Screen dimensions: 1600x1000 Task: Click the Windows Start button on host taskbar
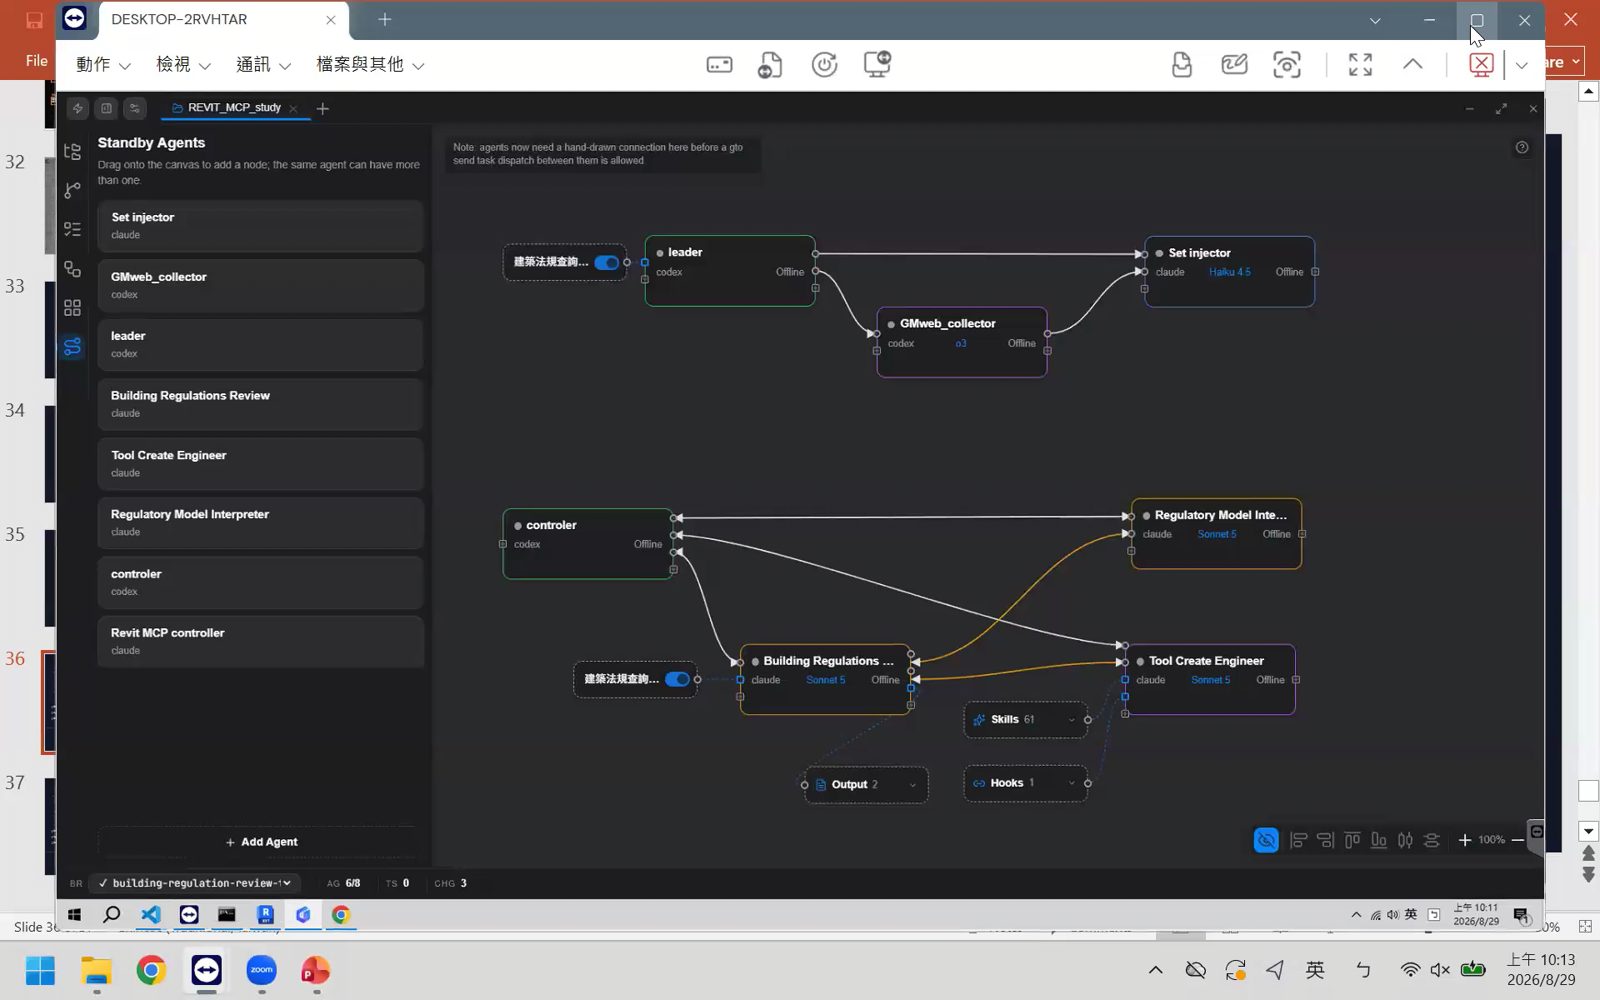pos(40,970)
